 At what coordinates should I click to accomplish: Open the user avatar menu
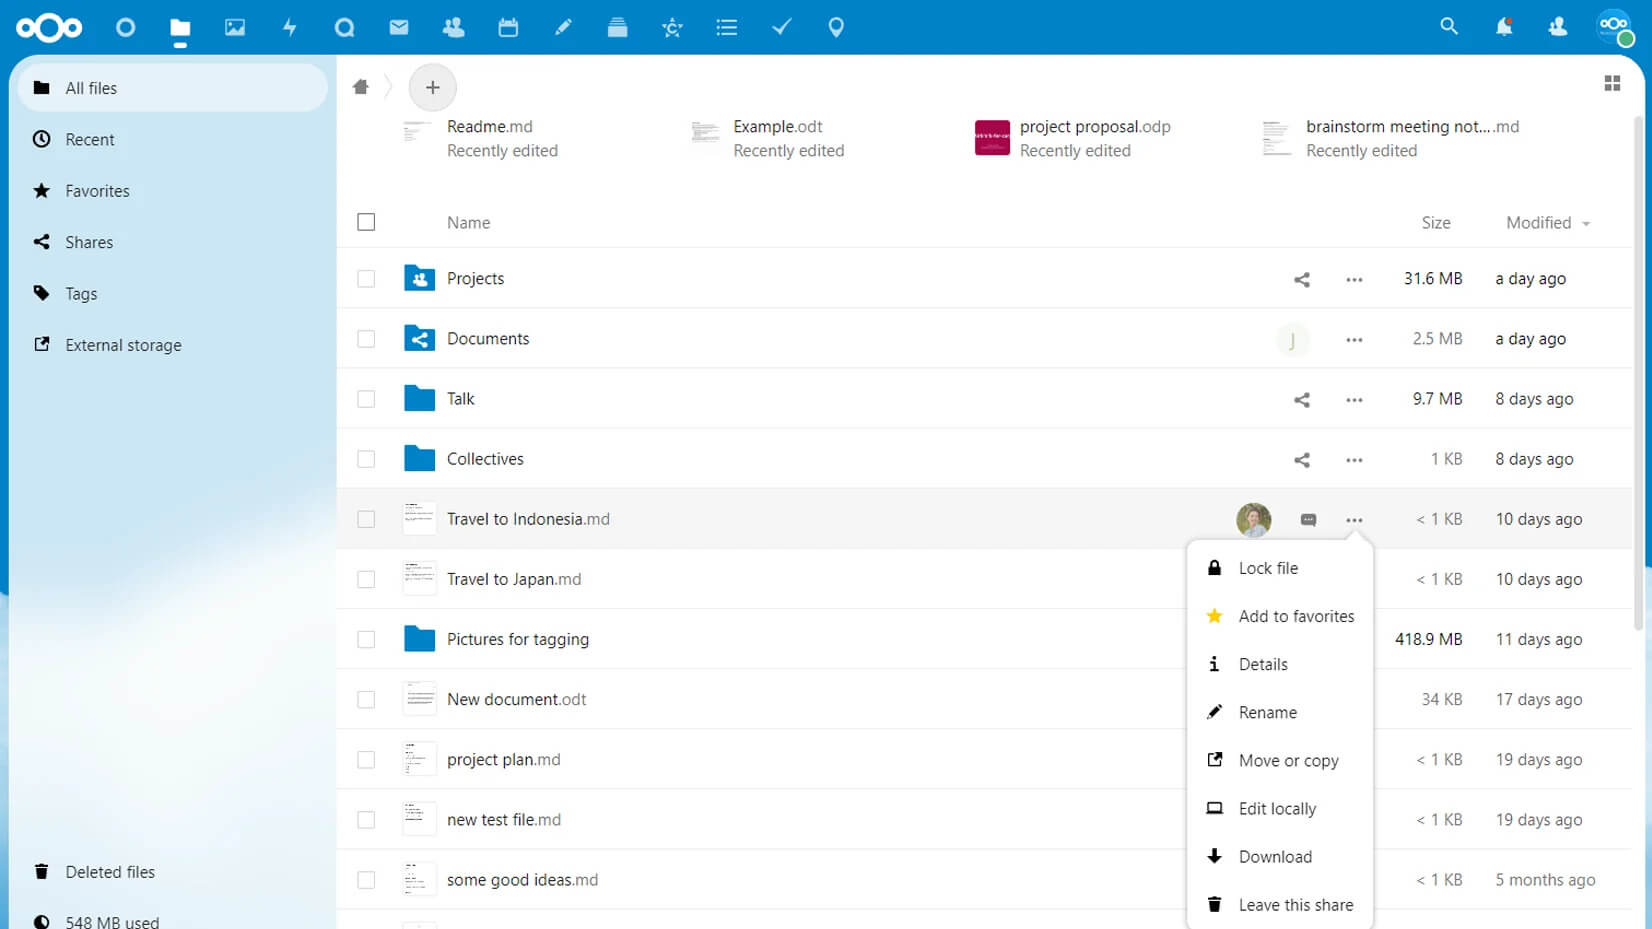pyautogui.click(x=1614, y=27)
